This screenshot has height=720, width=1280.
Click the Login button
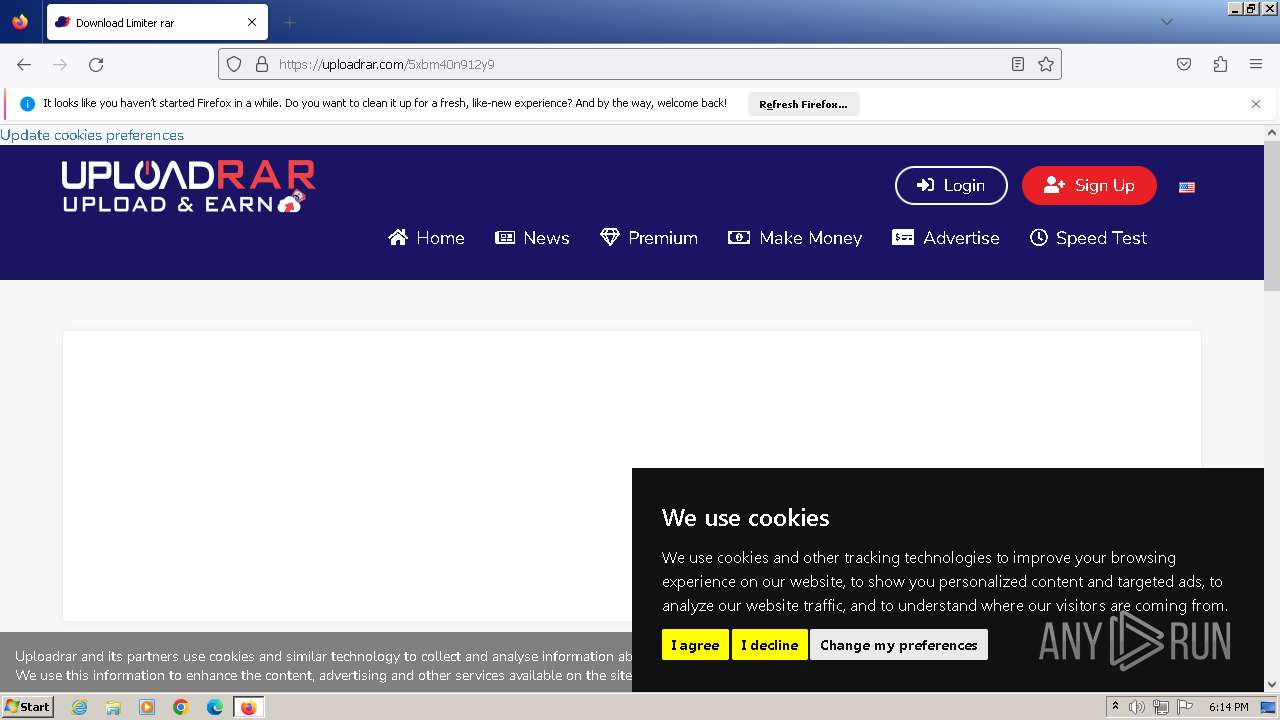(951, 185)
